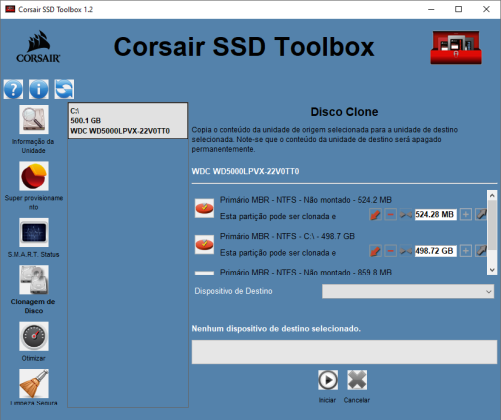Click the 524.28 MB size field

tap(436, 214)
